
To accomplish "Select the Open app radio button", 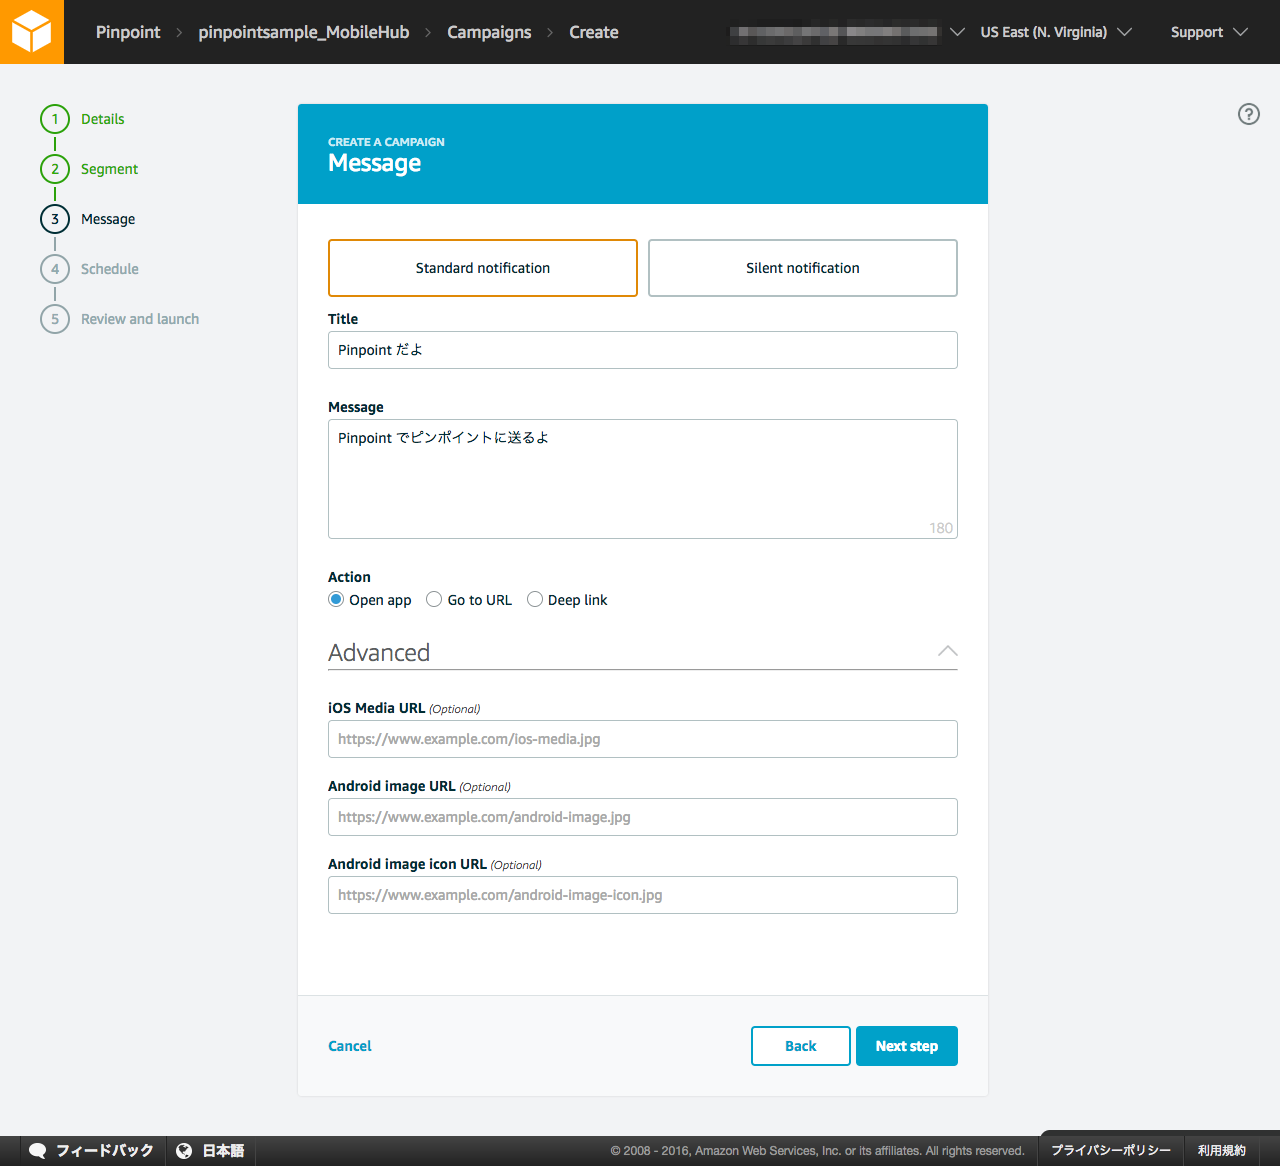I will [336, 599].
